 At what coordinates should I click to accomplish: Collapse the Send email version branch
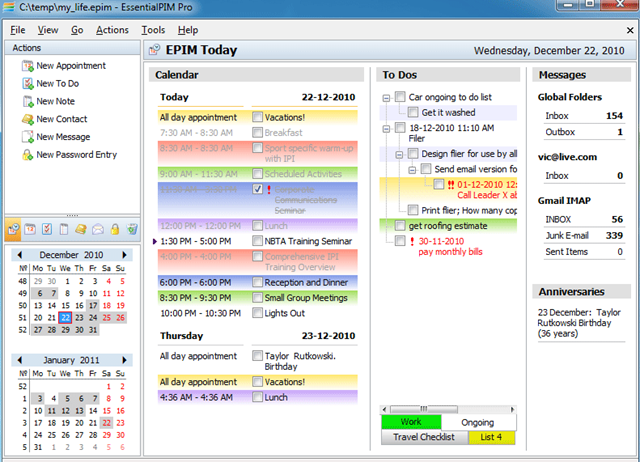point(412,170)
